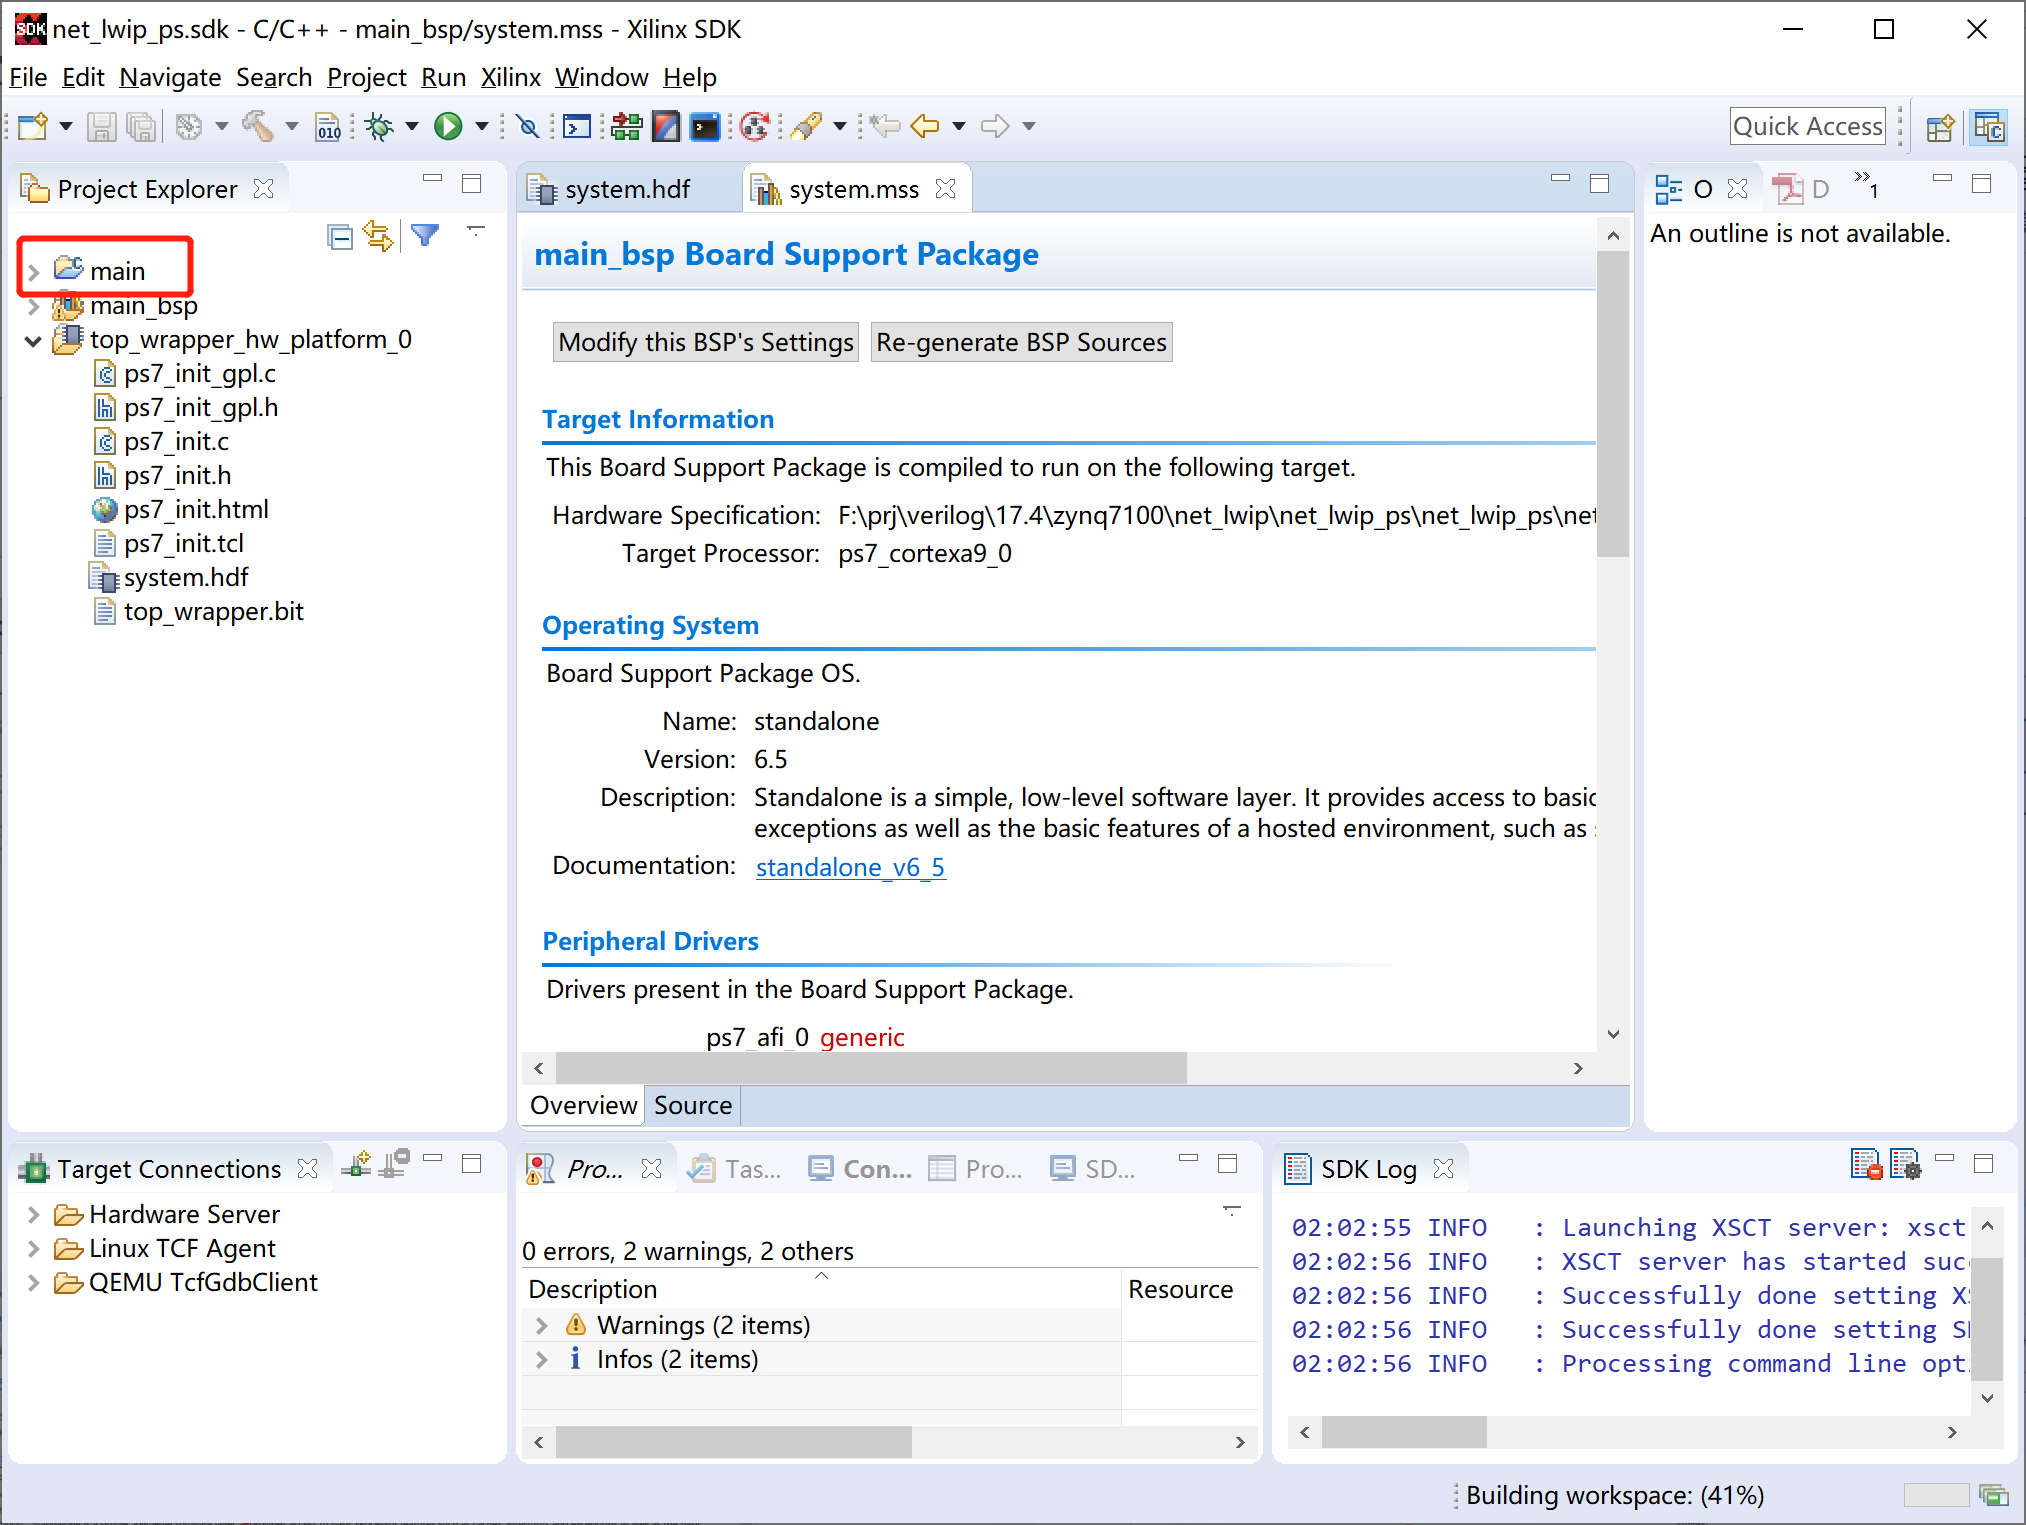The height and width of the screenshot is (1525, 2026).
Task: Click the SDK Log horizontal scrollbar
Action: coord(1404,1433)
